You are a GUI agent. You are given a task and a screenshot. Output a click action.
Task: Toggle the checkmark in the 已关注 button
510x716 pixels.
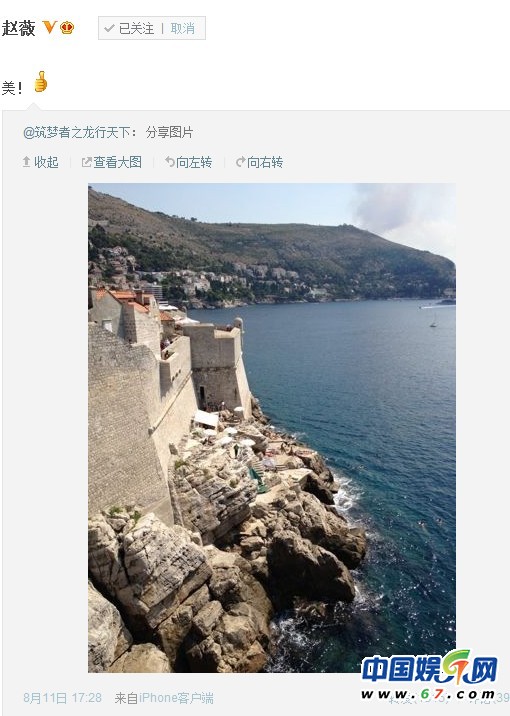(109, 28)
